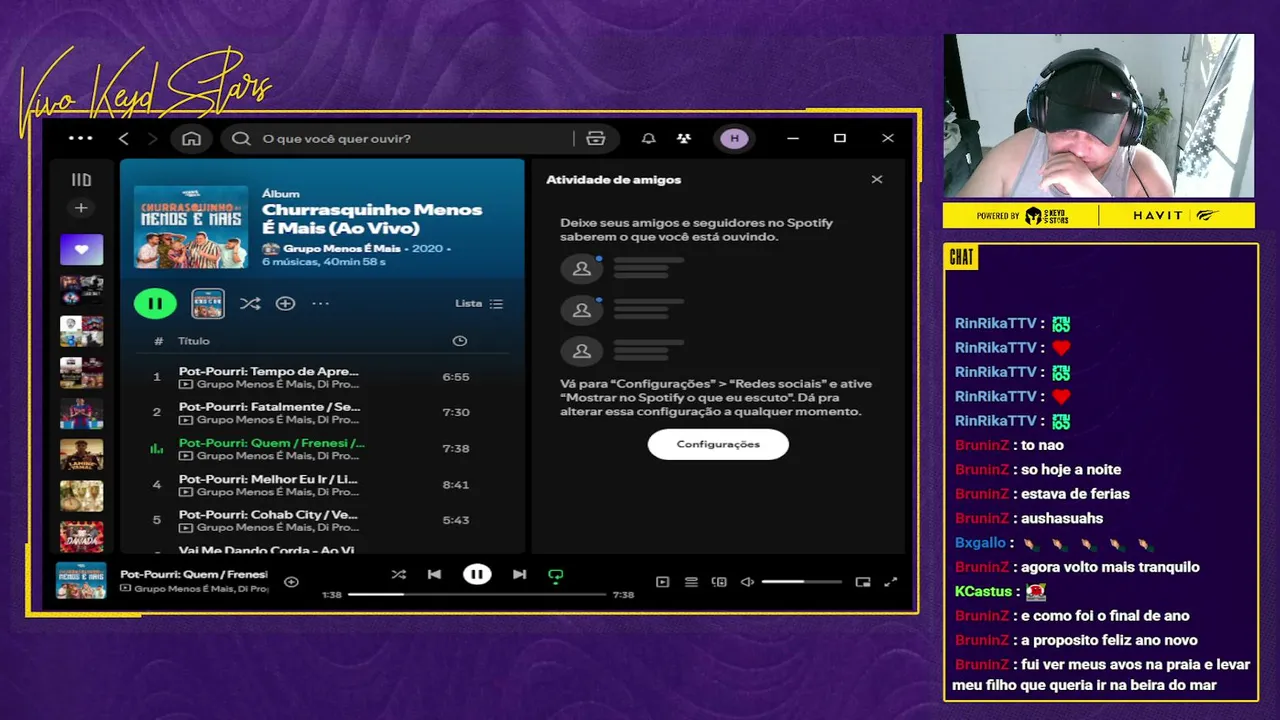
Task: Pause playback in the player bar
Action: coord(477,575)
